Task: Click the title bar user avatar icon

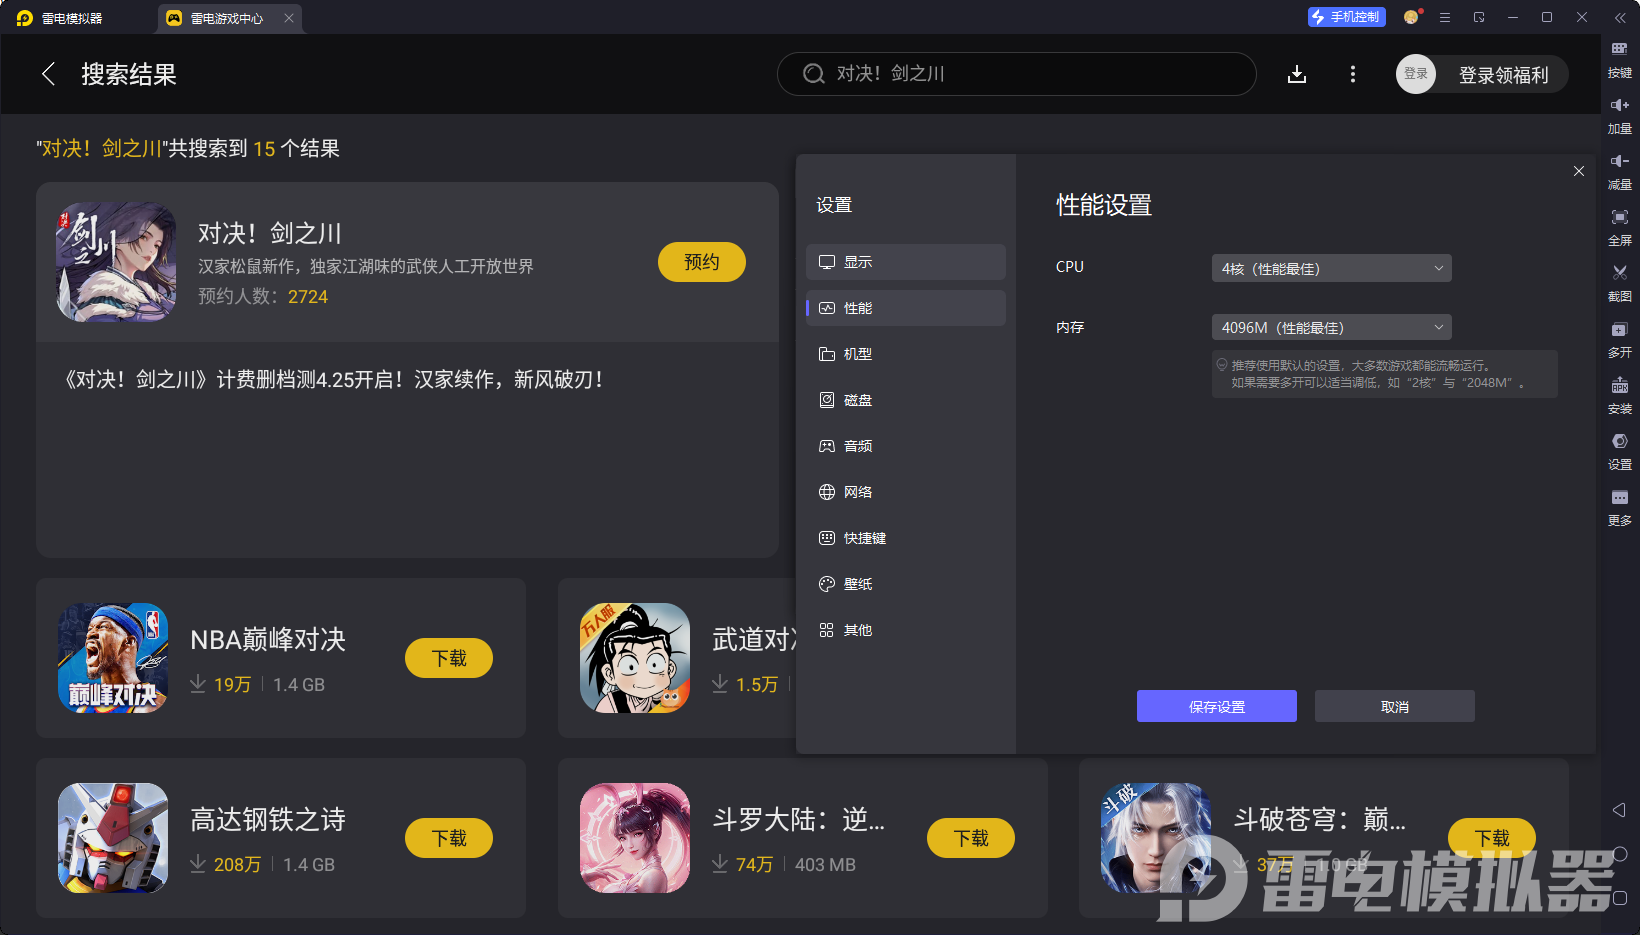Action: point(1412,17)
